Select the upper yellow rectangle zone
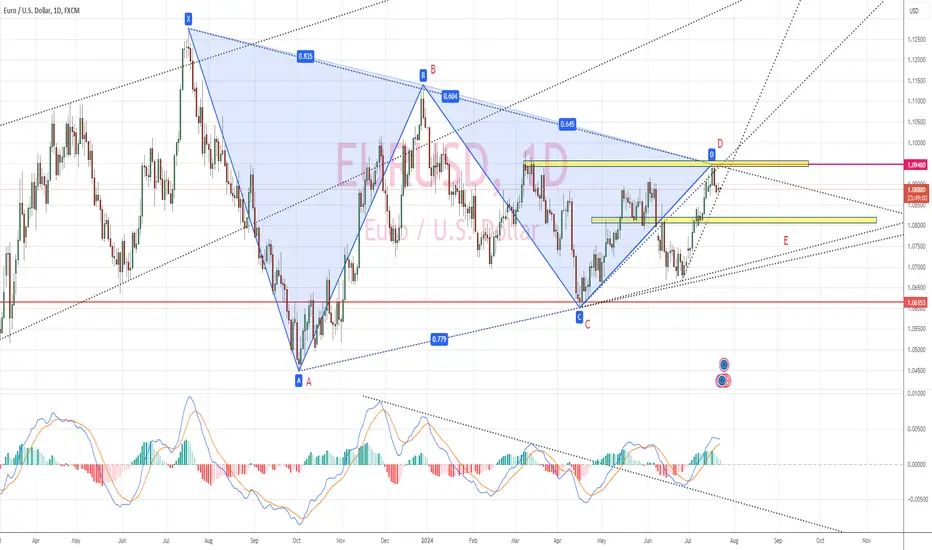The height and width of the screenshot is (550, 932). [666, 164]
